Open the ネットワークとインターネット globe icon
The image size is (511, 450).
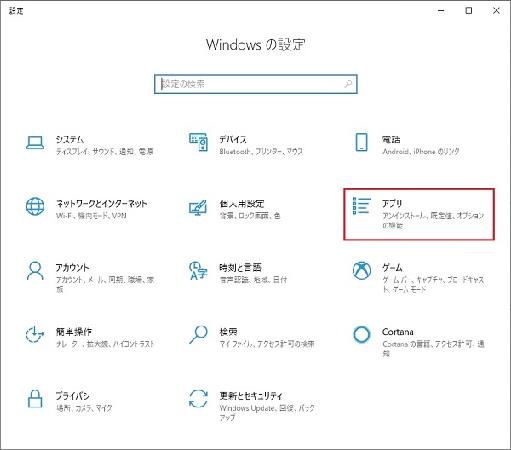[x=35, y=206]
